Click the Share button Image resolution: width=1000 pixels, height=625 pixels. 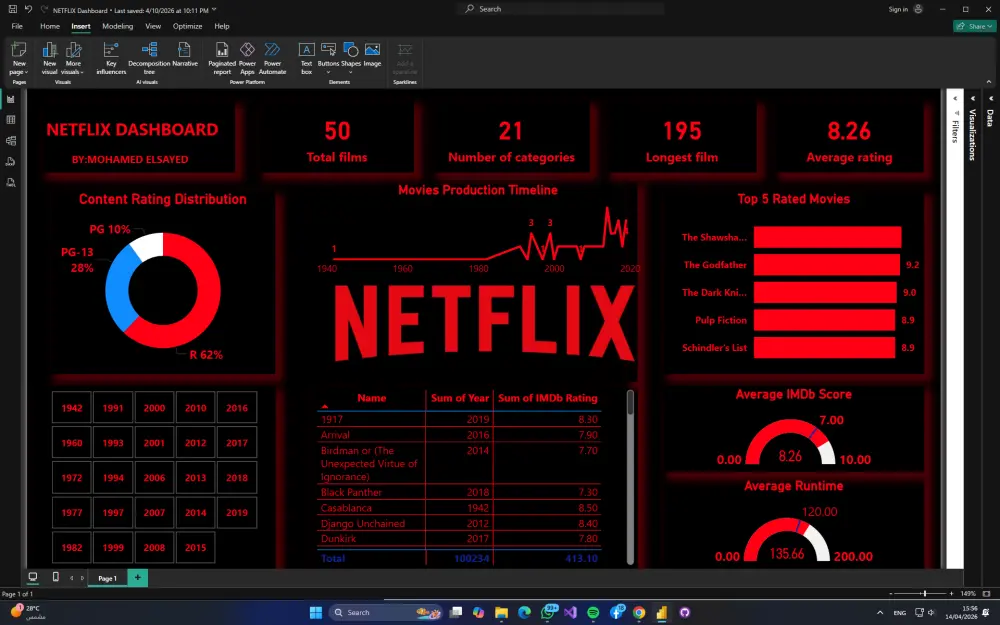tap(975, 26)
